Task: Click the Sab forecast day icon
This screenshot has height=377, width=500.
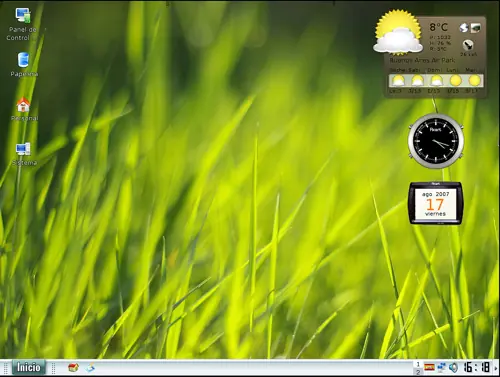Action: pyautogui.click(x=417, y=81)
